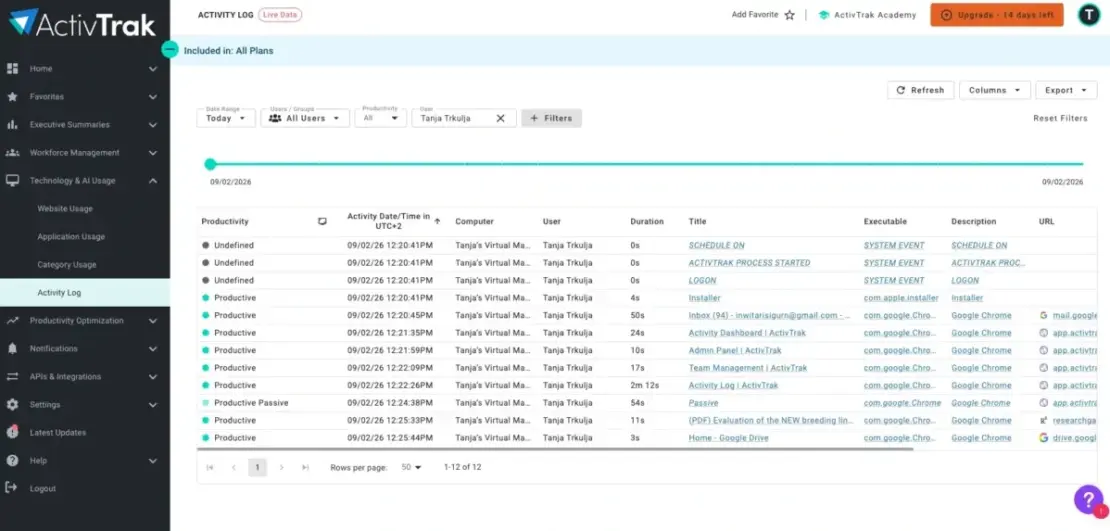The width and height of the screenshot is (1110, 531).
Task: Click the ActivTrak logo
Action: pyautogui.click(x=82, y=23)
